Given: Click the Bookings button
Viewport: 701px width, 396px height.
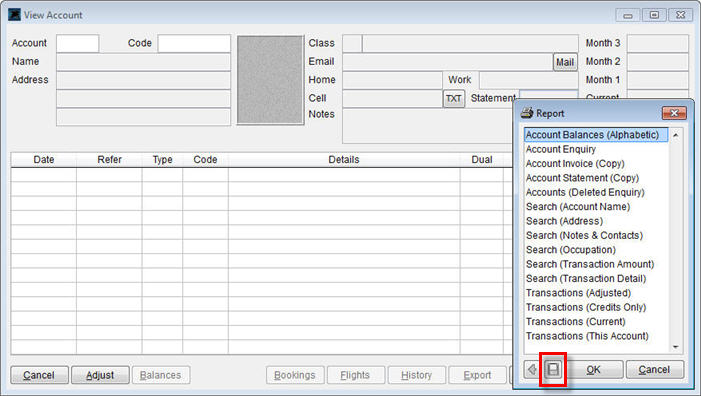Looking at the screenshot, I should pos(295,375).
